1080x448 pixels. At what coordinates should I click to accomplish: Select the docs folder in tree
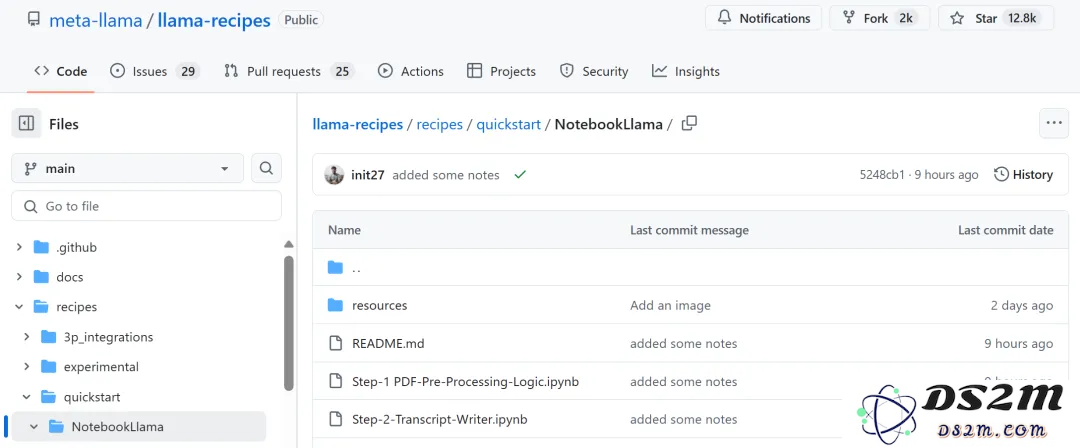(70, 277)
